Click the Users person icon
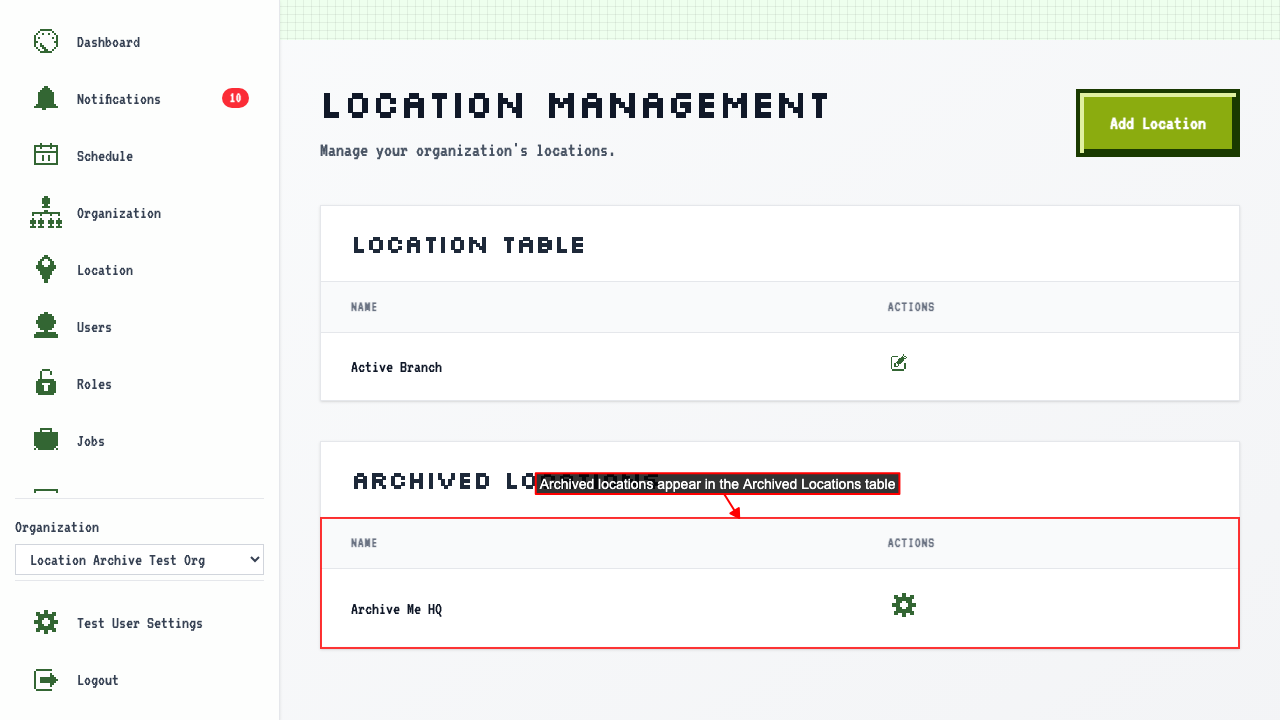This screenshot has width=1280, height=720. (46, 326)
